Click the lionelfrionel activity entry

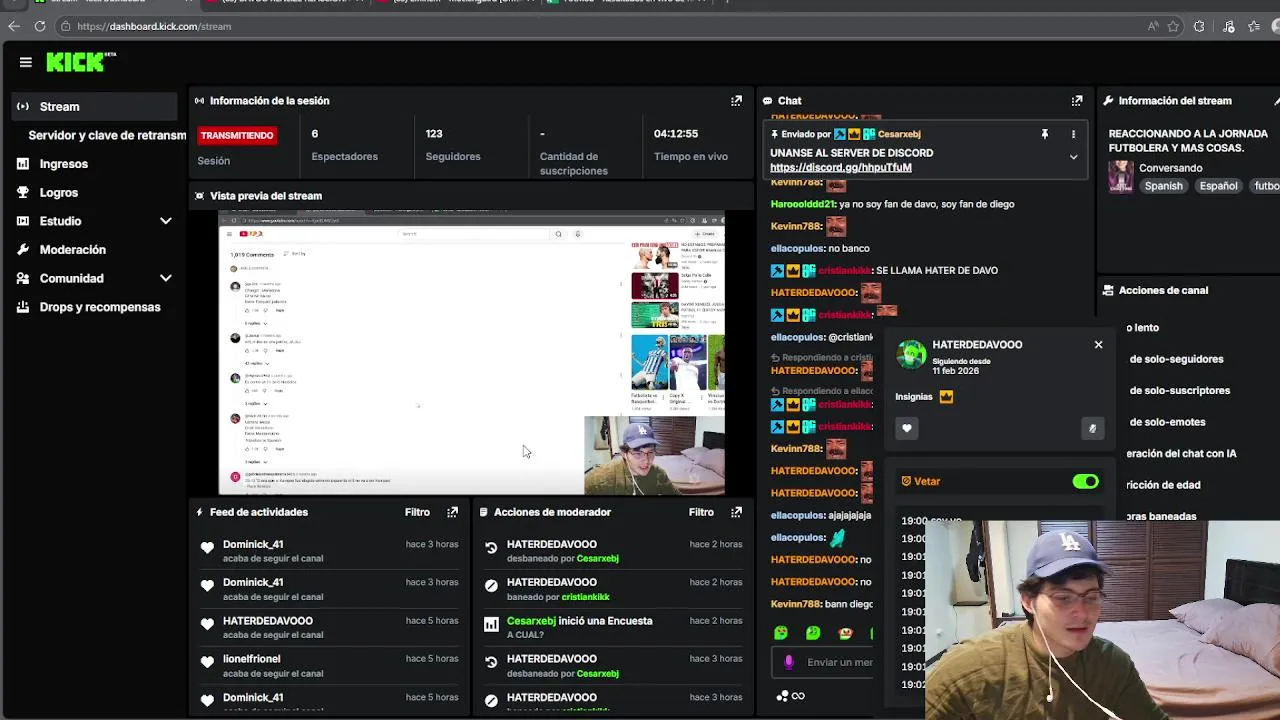[329, 665]
